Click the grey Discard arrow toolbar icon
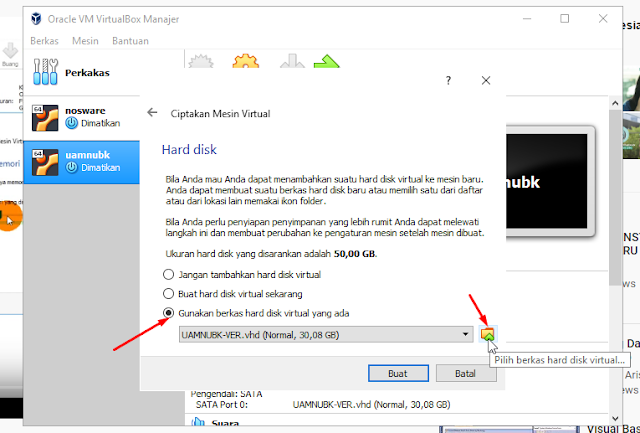Viewport: 640px width, 433px height. pyautogui.click(x=292, y=61)
